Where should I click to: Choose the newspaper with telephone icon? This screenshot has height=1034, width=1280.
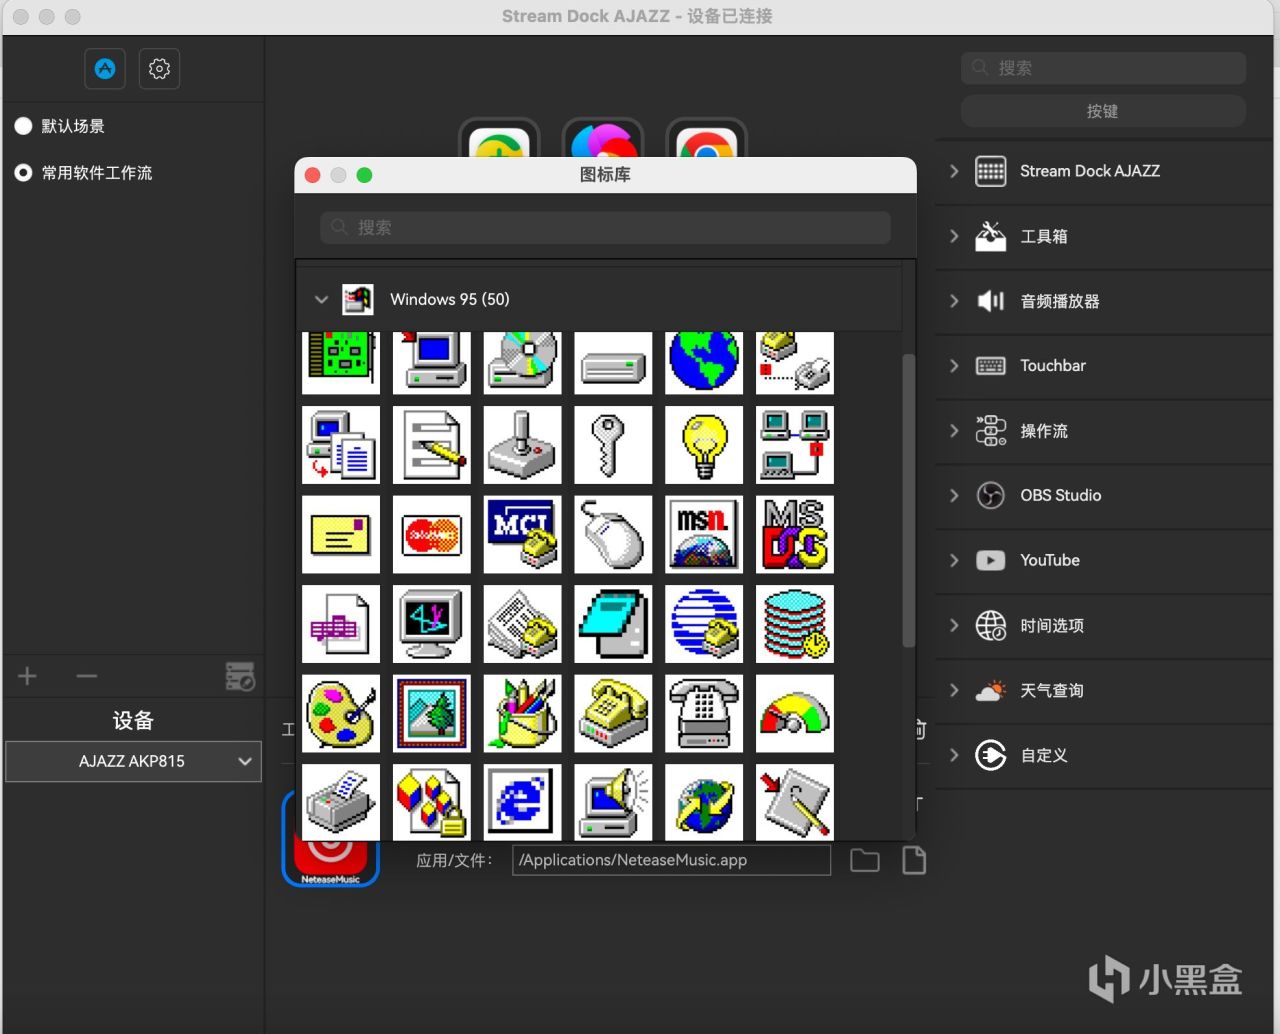point(523,625)
